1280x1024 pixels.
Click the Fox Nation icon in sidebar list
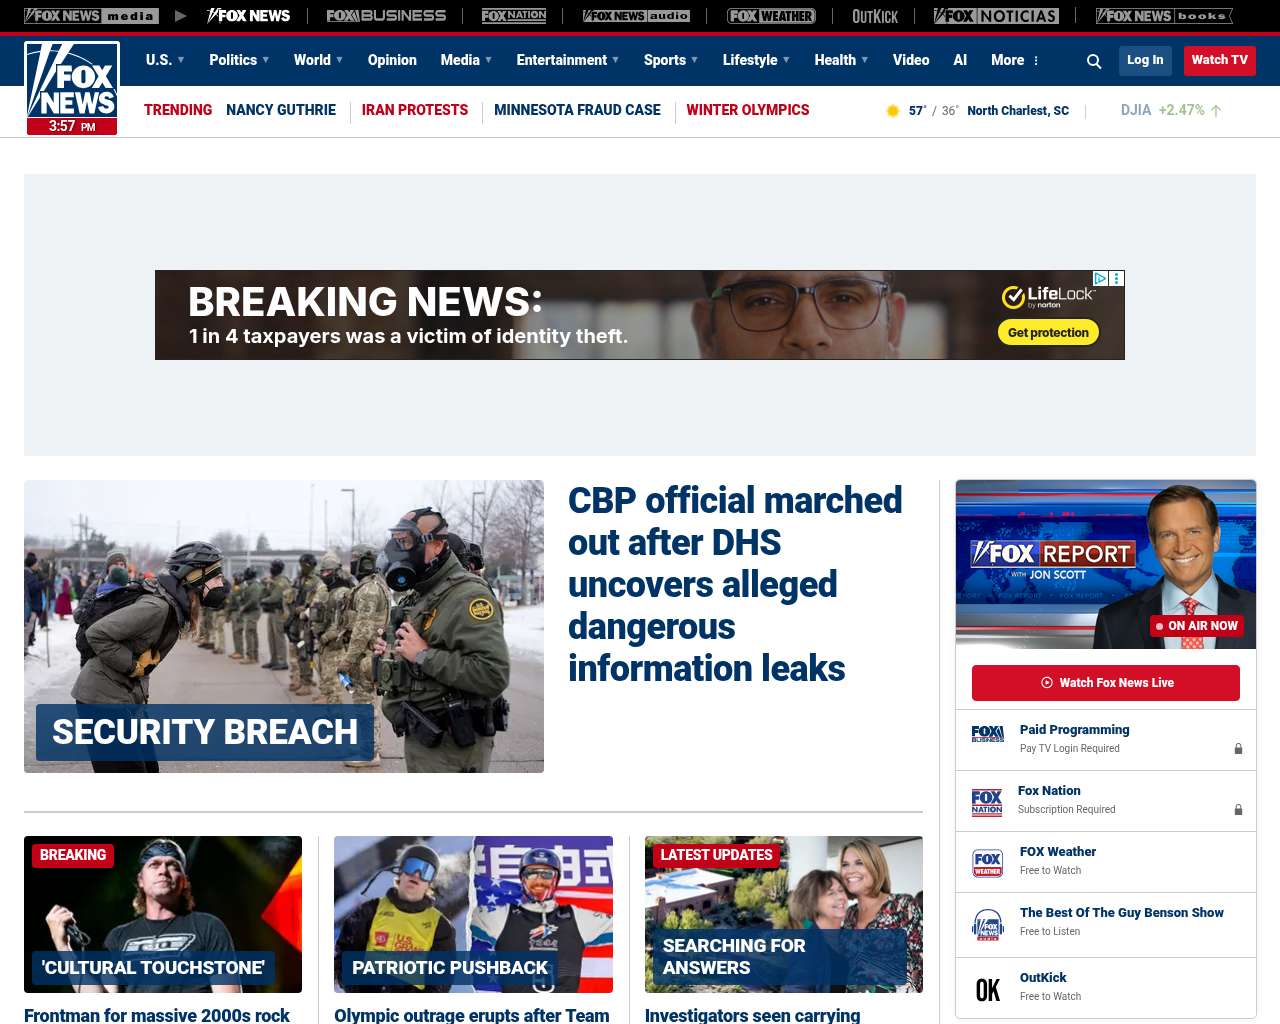coord(987,802)
